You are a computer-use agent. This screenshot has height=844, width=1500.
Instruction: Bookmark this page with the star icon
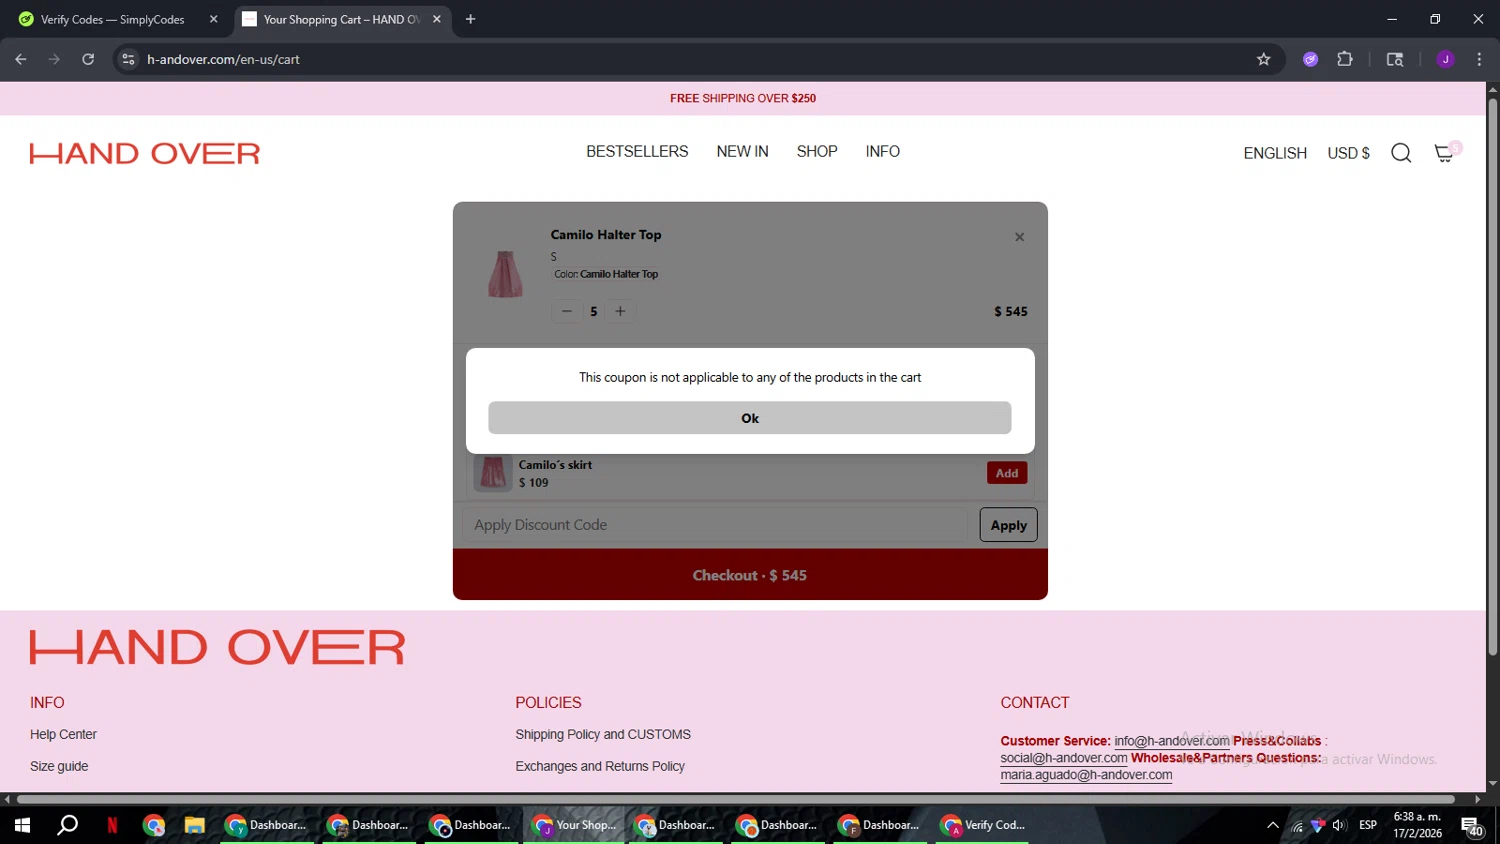[1264, 59]
